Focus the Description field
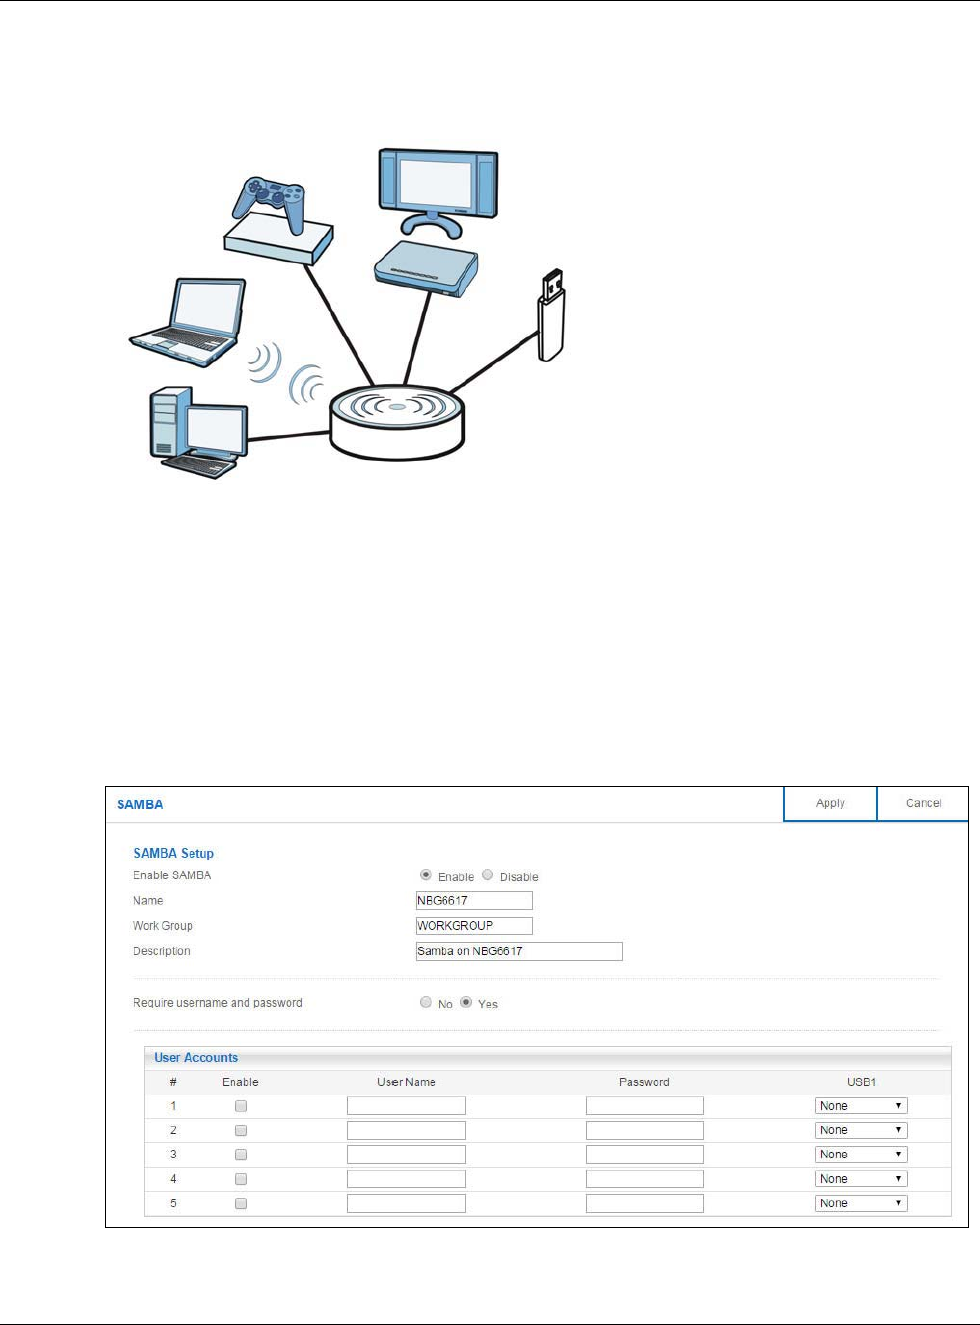Image resolution: width=980 pixels, height=1325 pixels. [519, 951]
